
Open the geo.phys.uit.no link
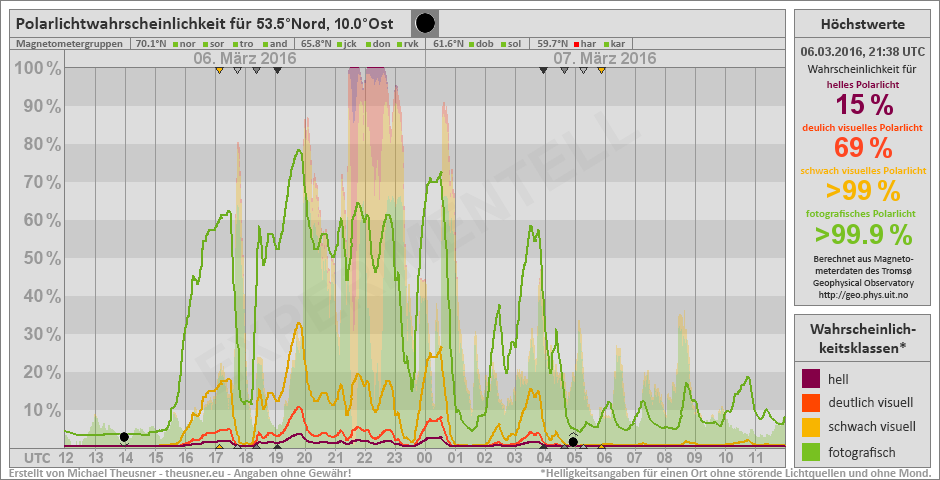click(862, 295)
